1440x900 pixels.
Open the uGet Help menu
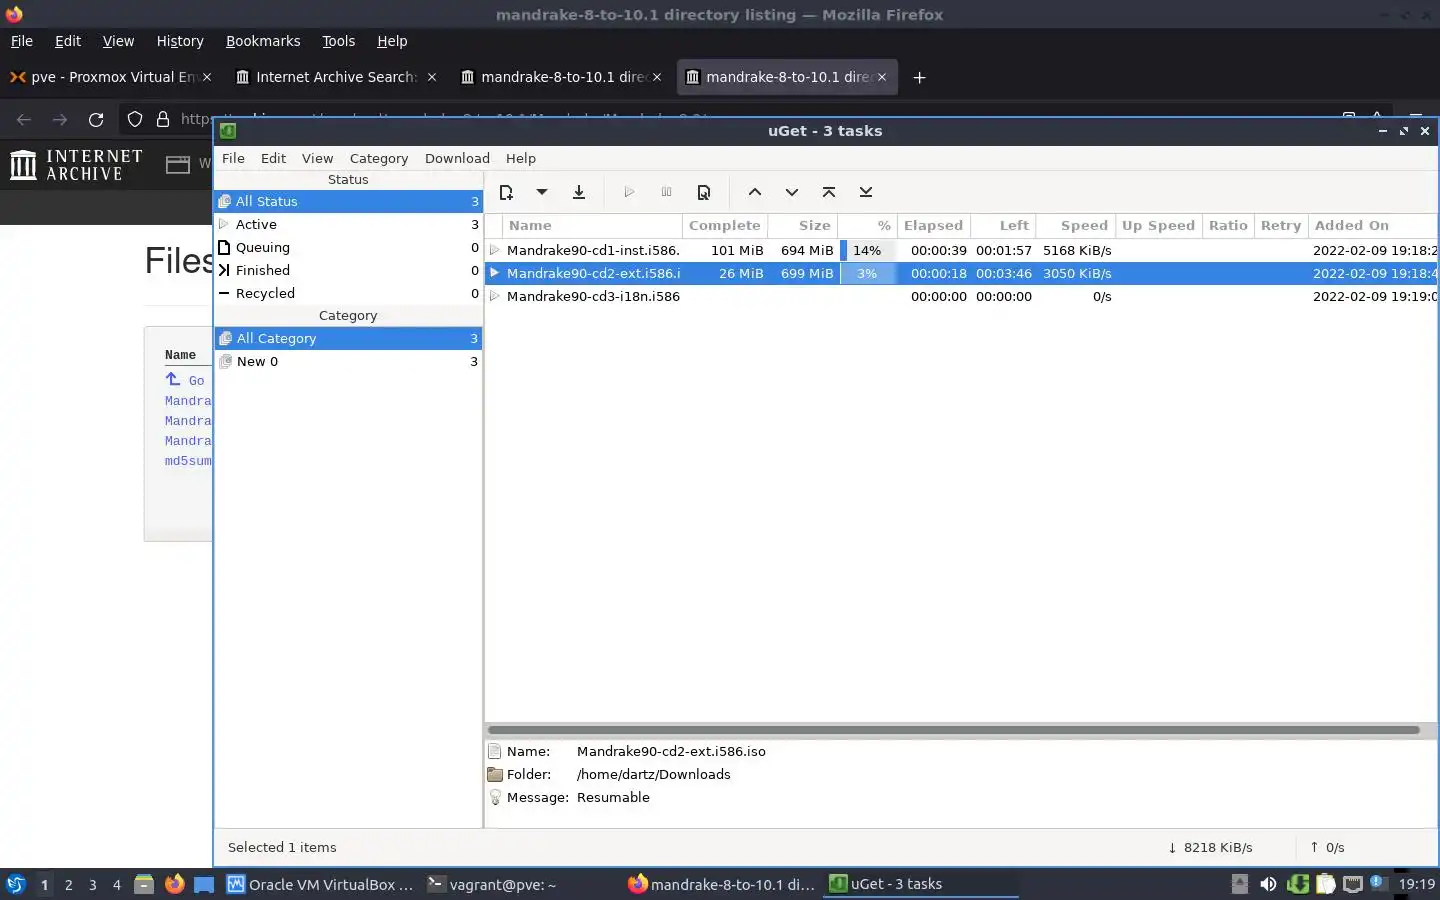click(521, 158)
